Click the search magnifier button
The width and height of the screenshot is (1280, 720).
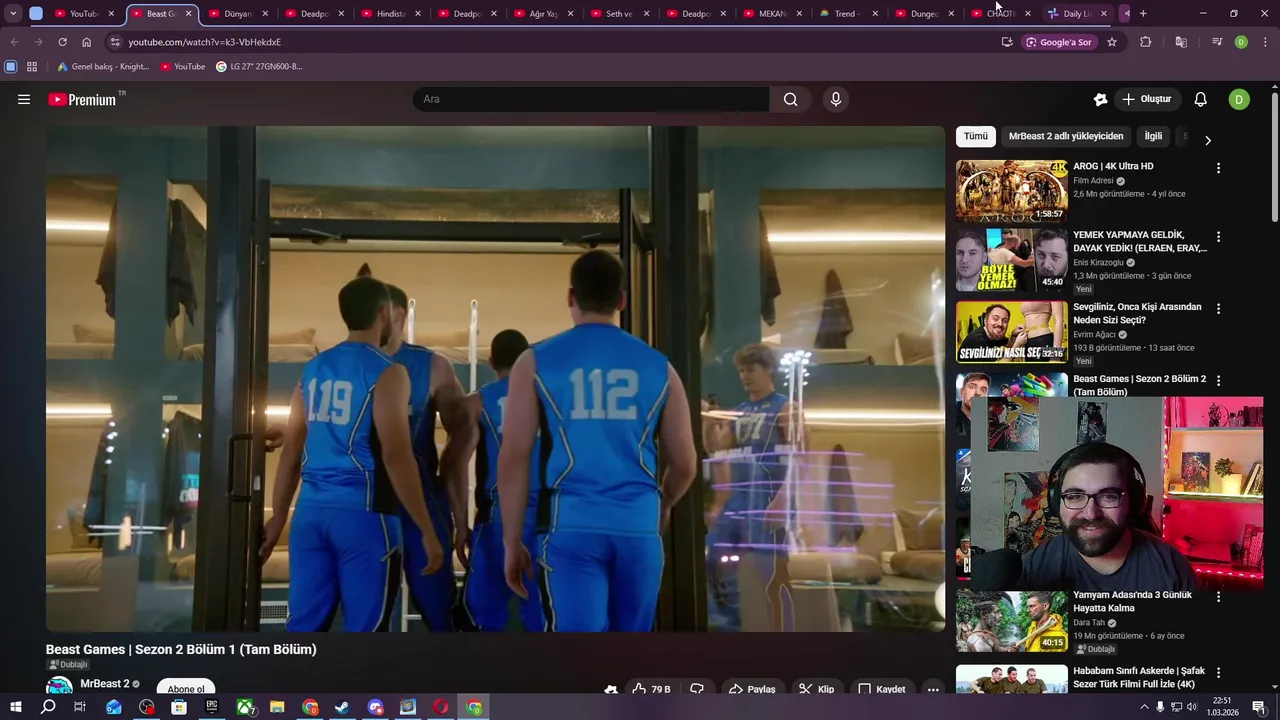pos(791,99)
